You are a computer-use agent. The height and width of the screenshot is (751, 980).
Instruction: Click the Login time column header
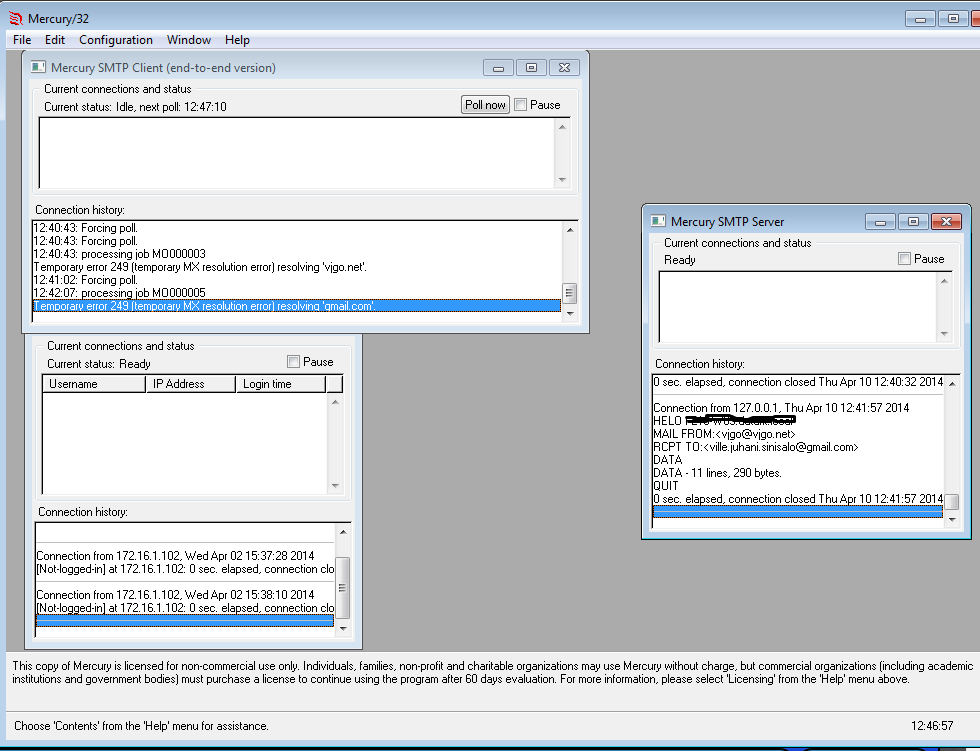coord(281,384)
